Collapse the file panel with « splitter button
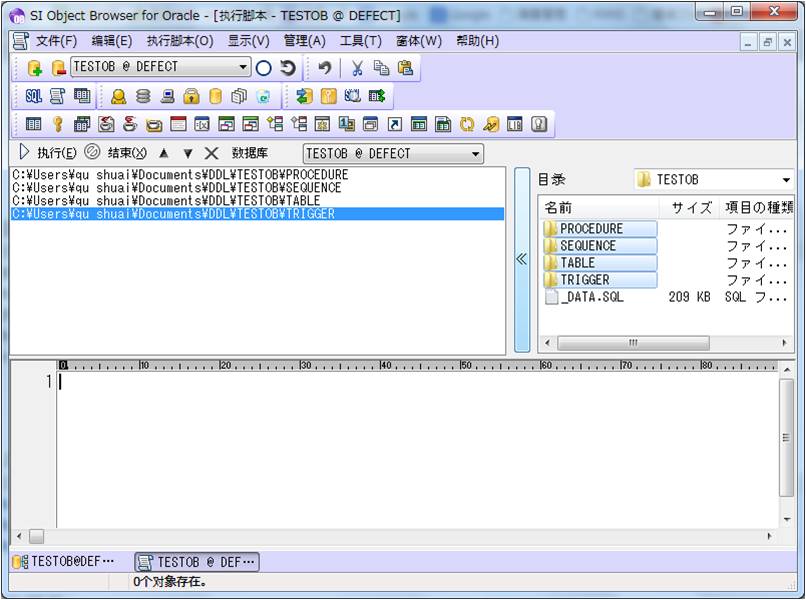The height and width of the screenshot is (600, 806). pyautogui.click(x=521, y=259)
